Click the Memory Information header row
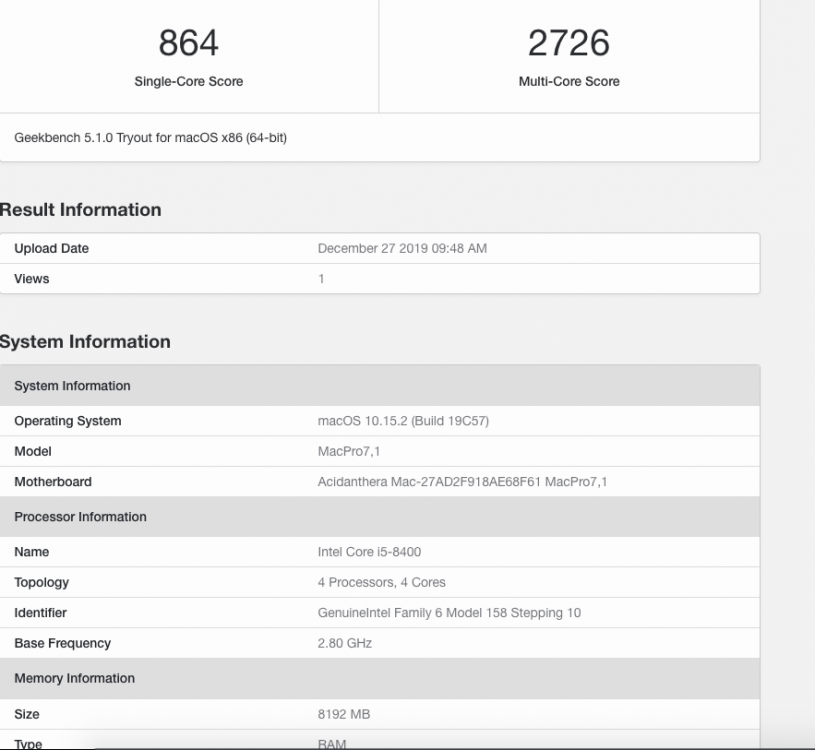The width and height of the screenshot is (815, 750). pyautogui.click(x=379, y=678)
